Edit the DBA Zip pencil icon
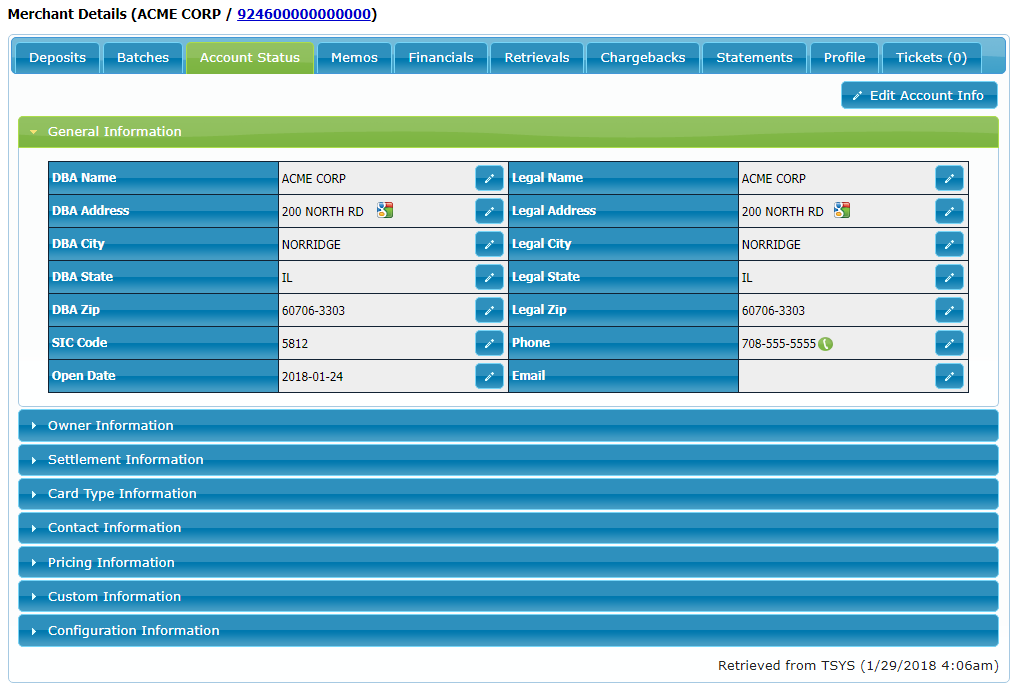Screen dimensions: 1015x687 pos(489,310)
